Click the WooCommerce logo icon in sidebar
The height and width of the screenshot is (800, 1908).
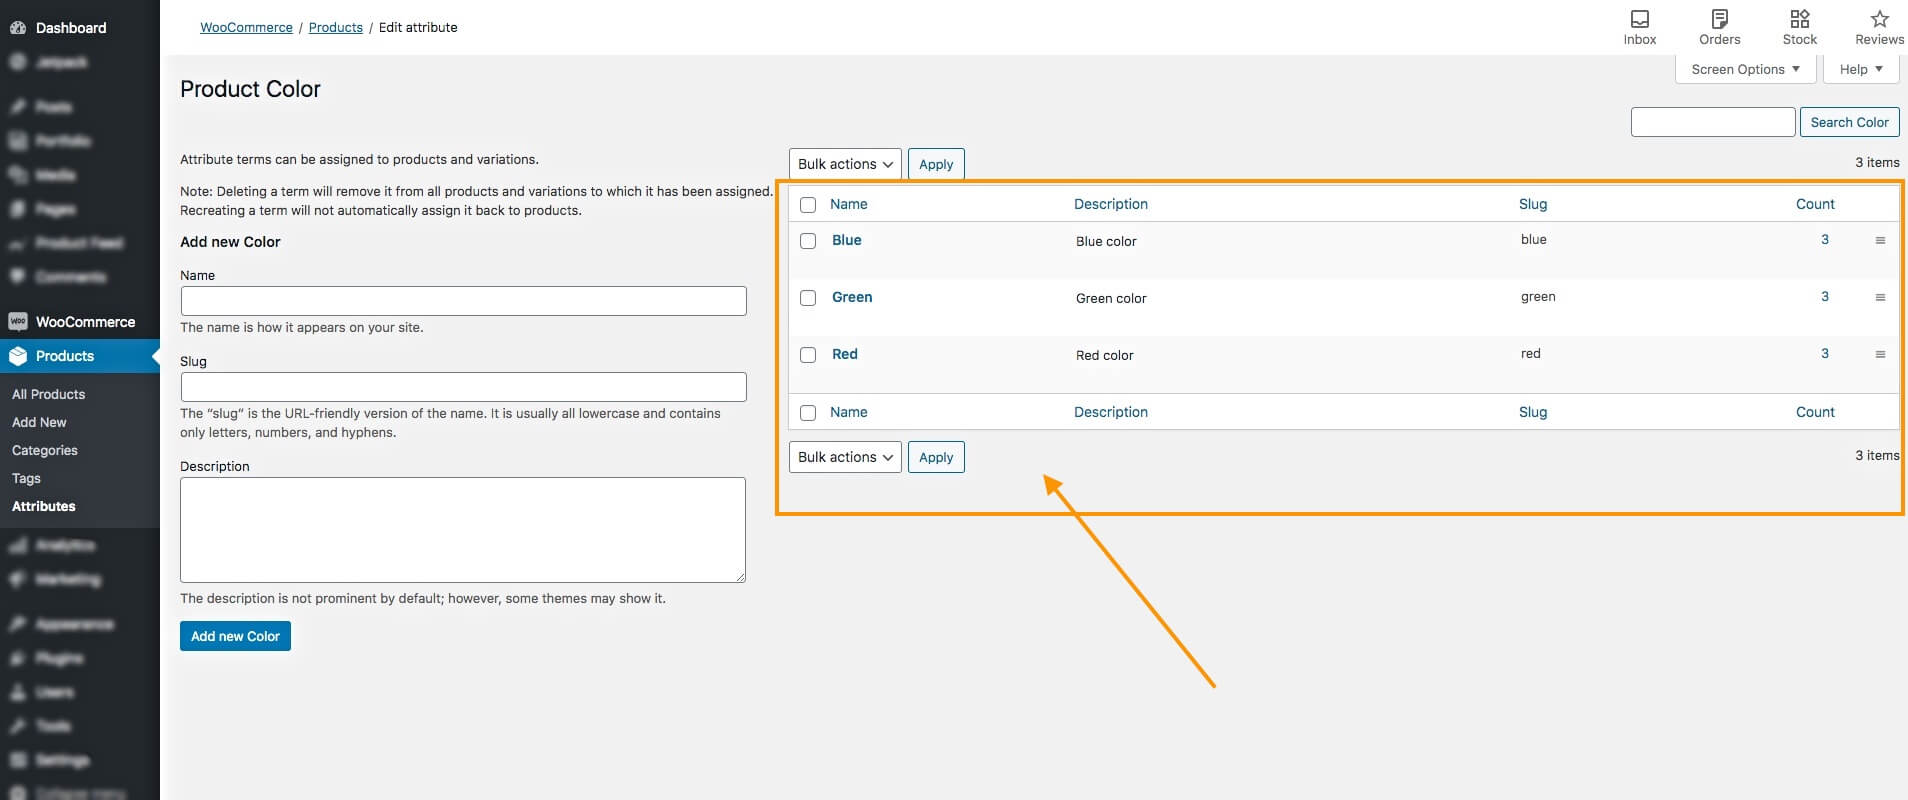click(17, 322)
